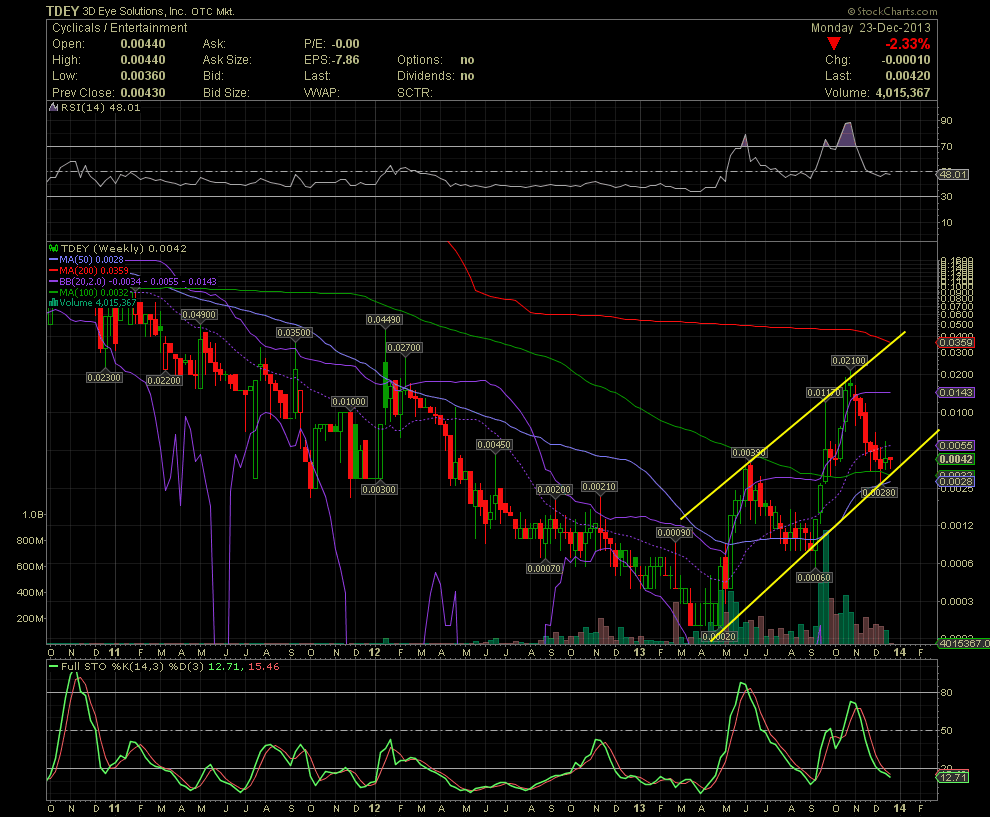990x817 pixels.
Task: Click the Dividends: no entry
Action: pyautogui.click(x=436, y=76)
